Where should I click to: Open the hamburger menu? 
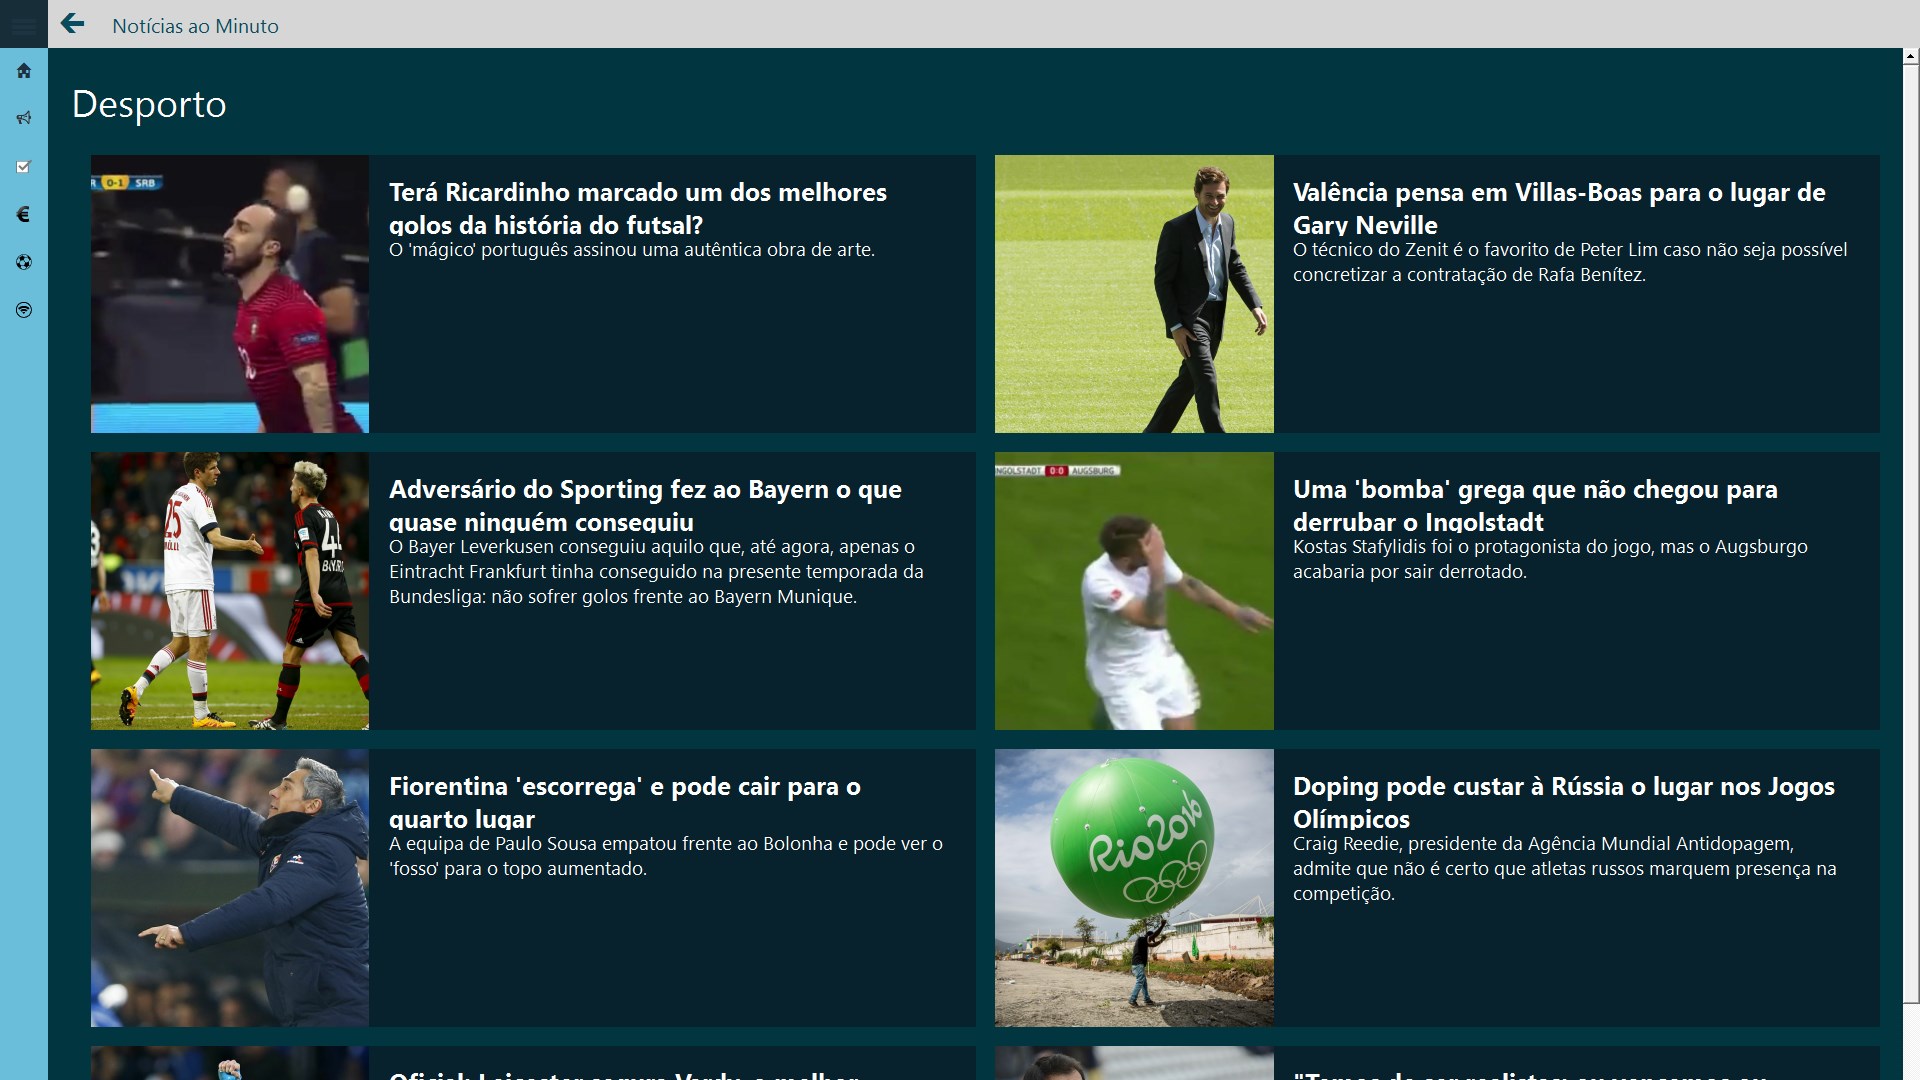pos(23,24)
